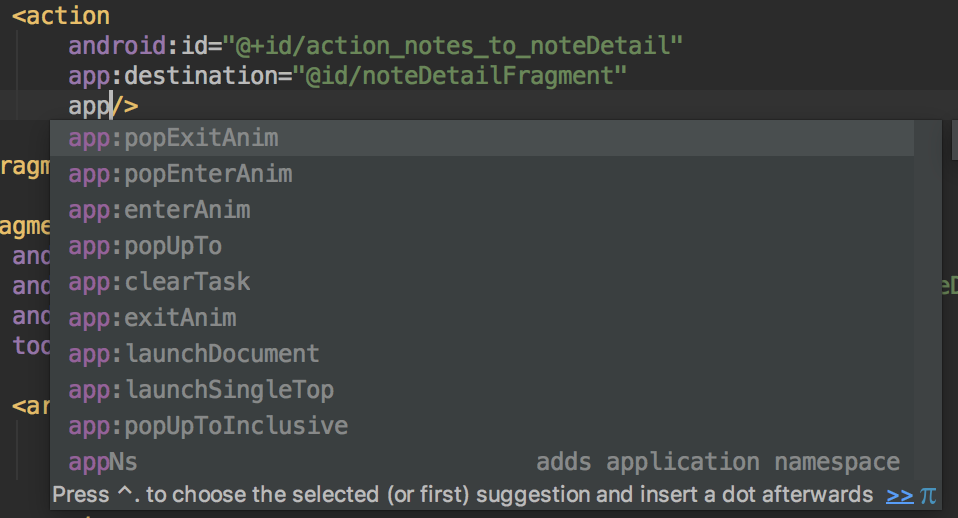Click the pi icon in completion footer

coord(927,495)
